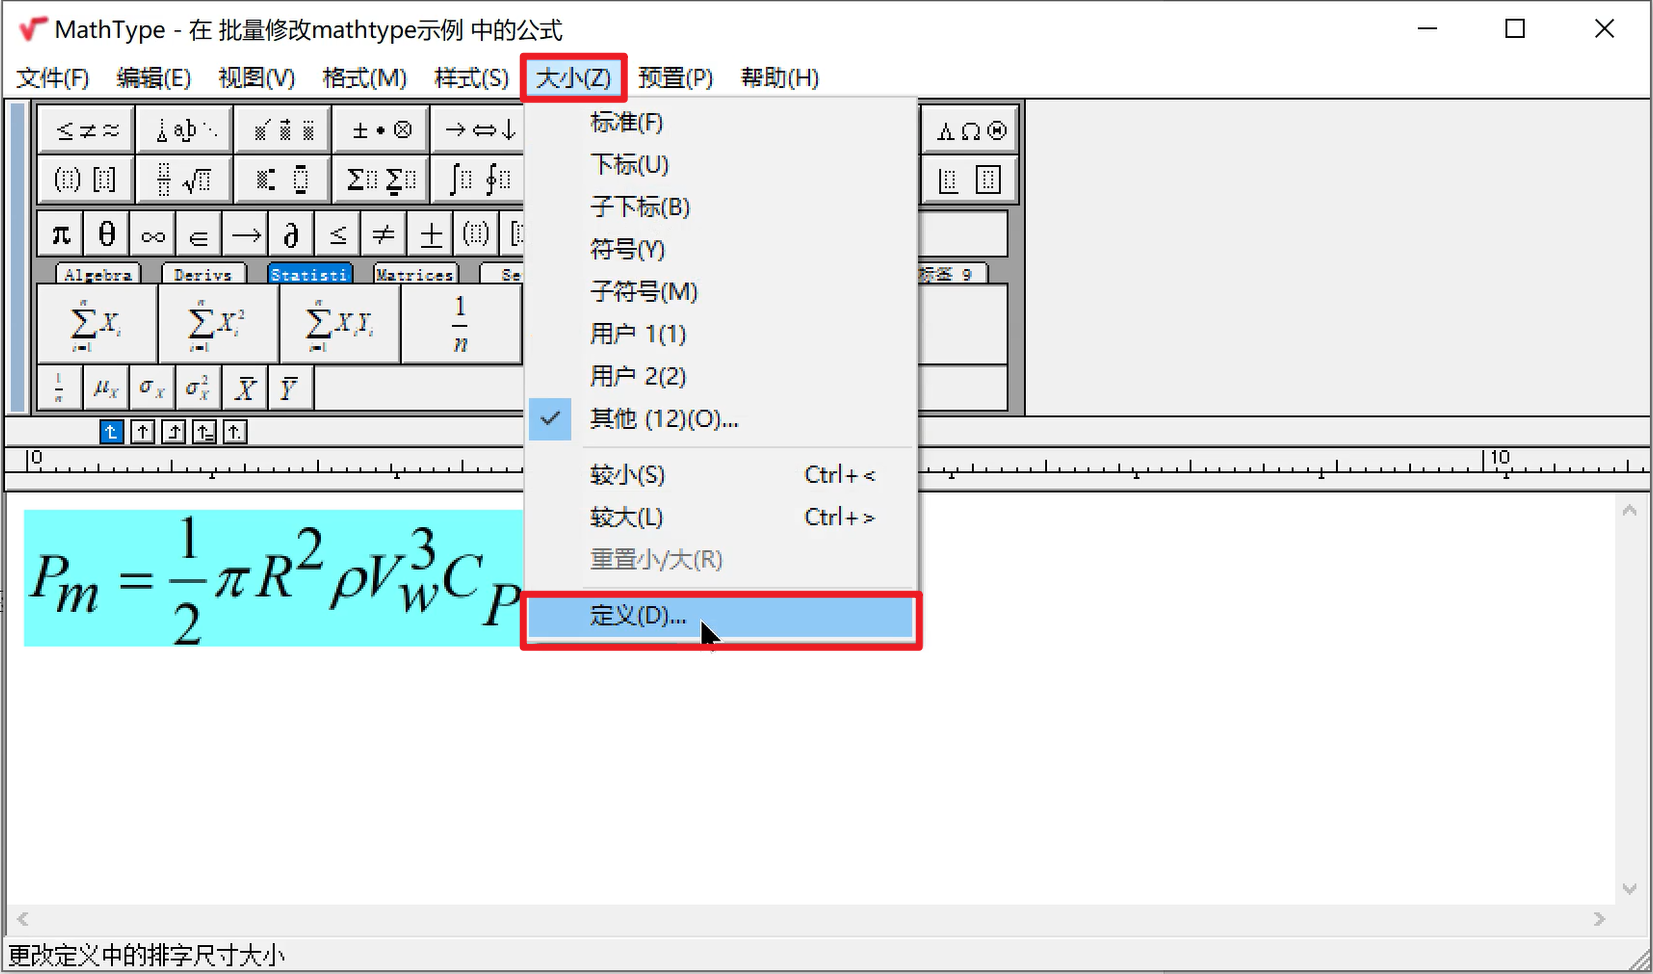This screenshot has height=974, width=1653.
Task: Insert the partial derivative symbol ∂
Action: coord(291,235)
